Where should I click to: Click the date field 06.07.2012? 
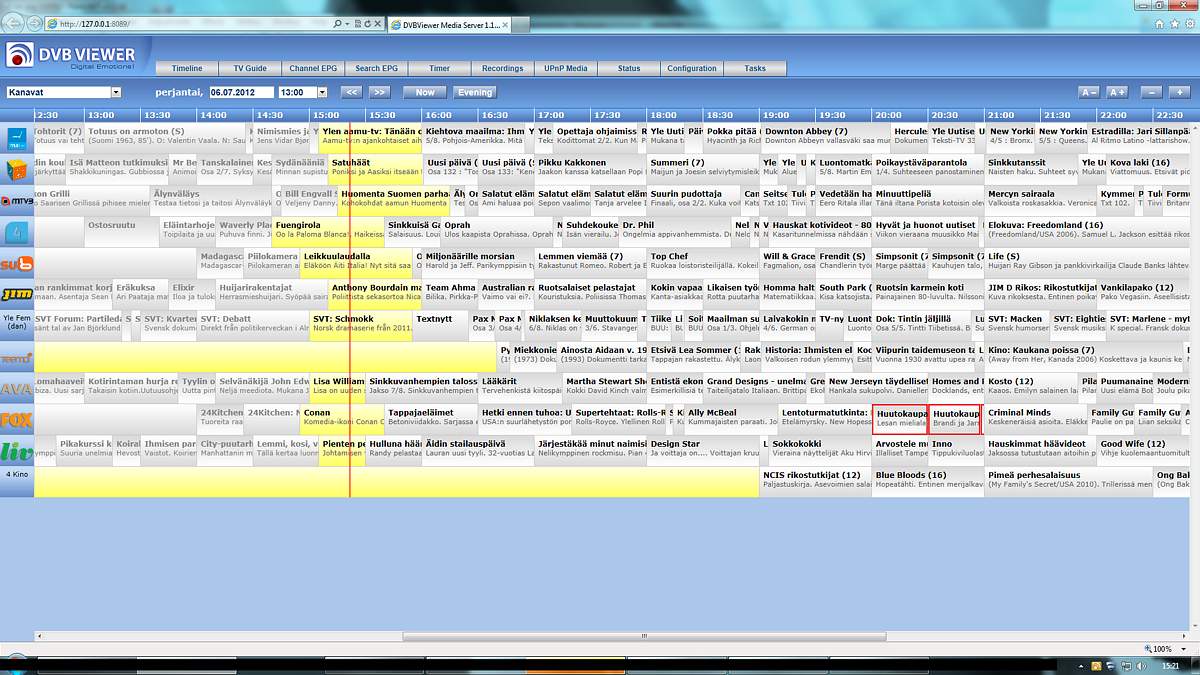pyautogui.click(x=241, y=92)
